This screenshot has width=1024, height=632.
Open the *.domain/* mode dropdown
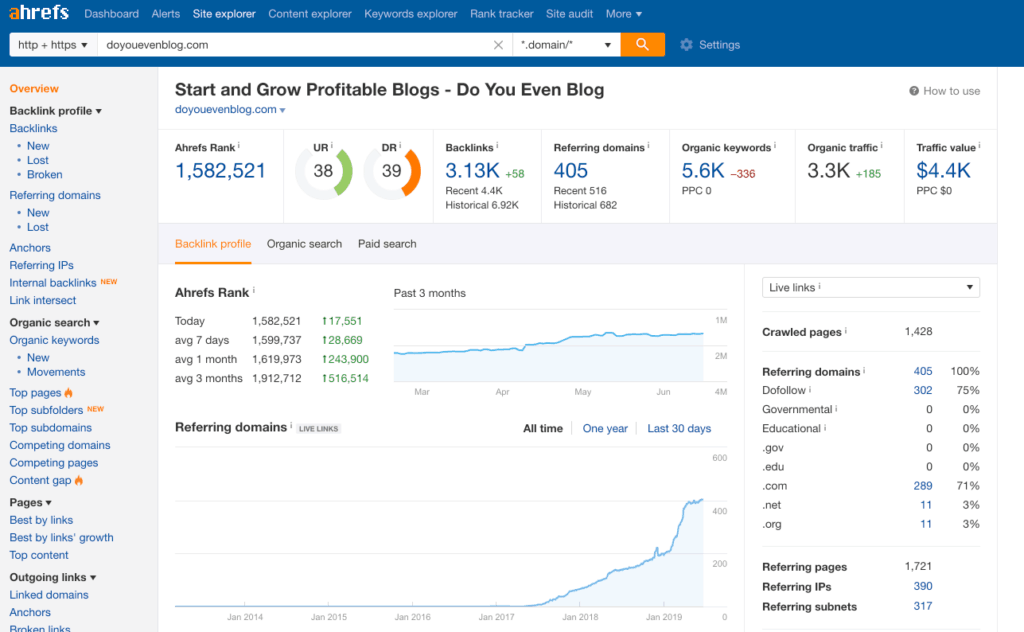567,44
